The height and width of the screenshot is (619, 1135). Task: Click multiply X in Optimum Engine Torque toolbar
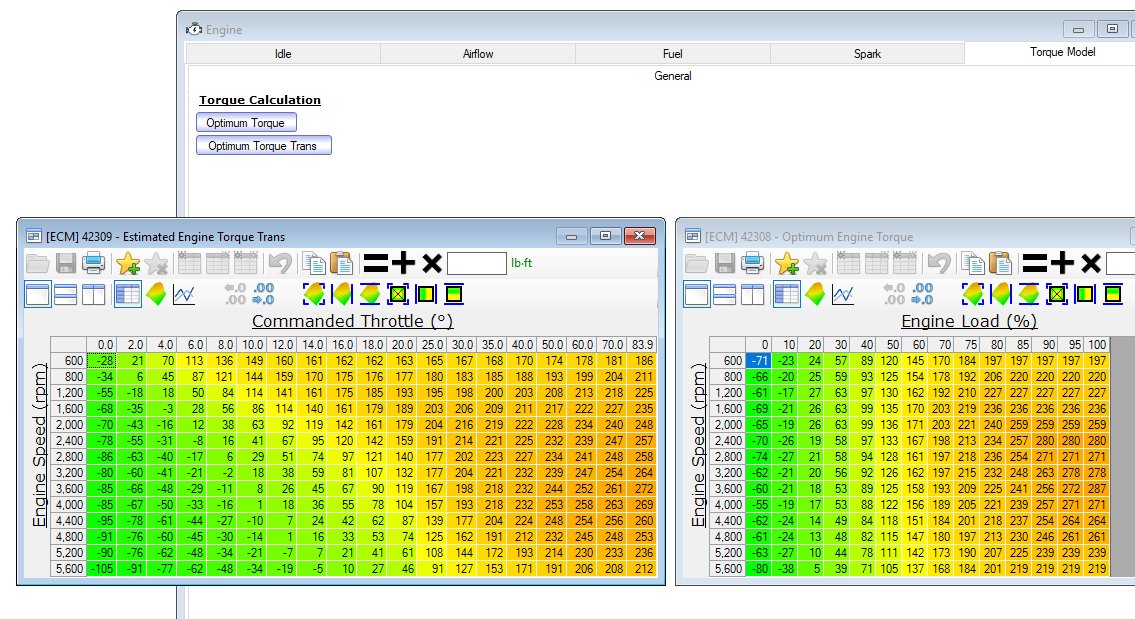coord(1091,263)
